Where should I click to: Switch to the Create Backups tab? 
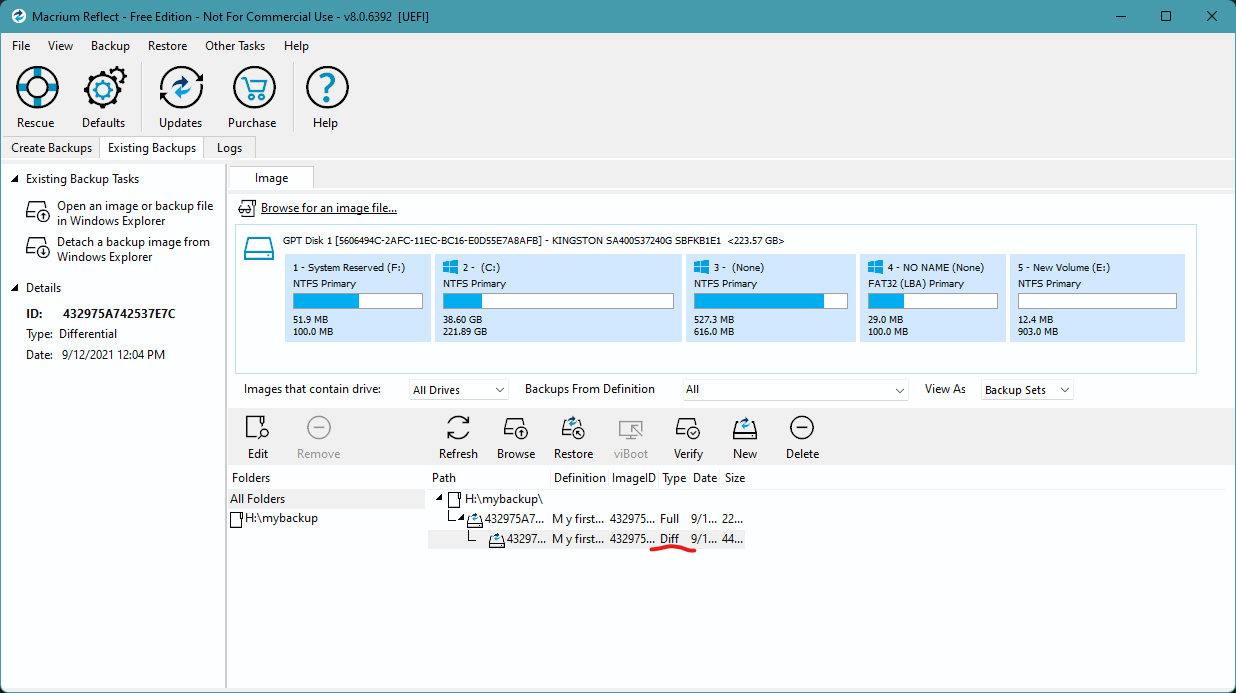tap(52, 148)
